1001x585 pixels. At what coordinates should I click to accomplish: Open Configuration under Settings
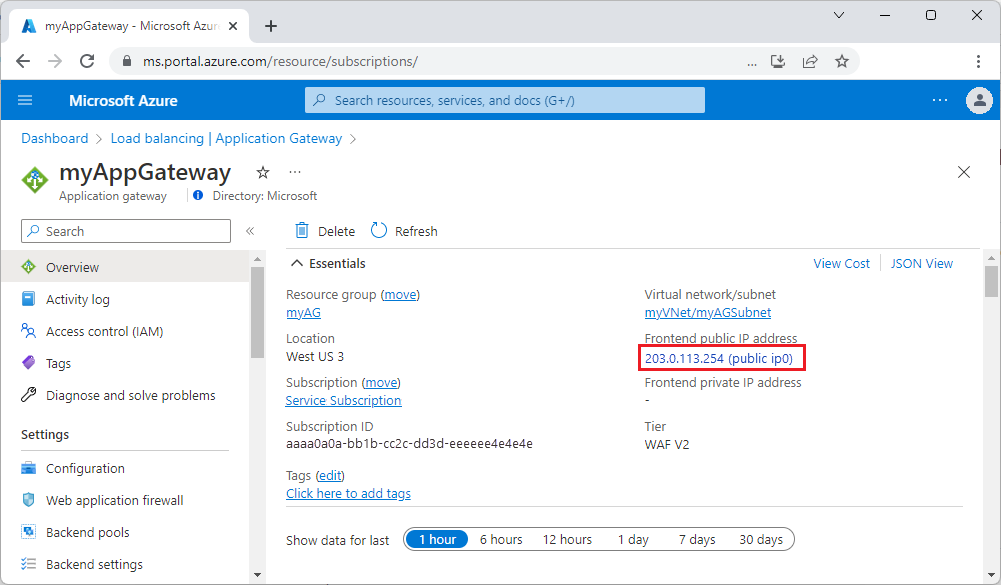coord(86,468)
